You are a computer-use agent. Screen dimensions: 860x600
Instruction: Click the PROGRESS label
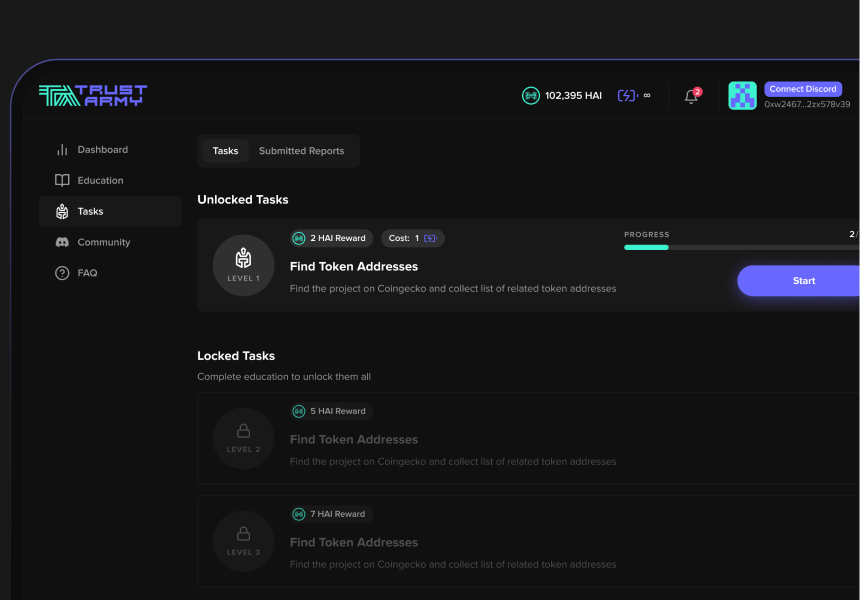point(647,234)
